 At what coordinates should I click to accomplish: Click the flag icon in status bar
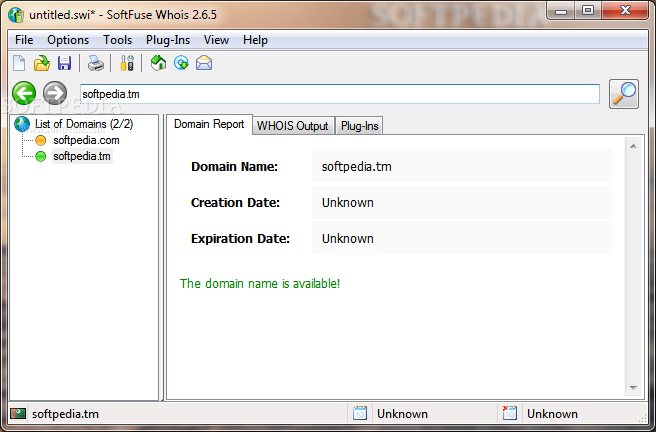[18, 414]
